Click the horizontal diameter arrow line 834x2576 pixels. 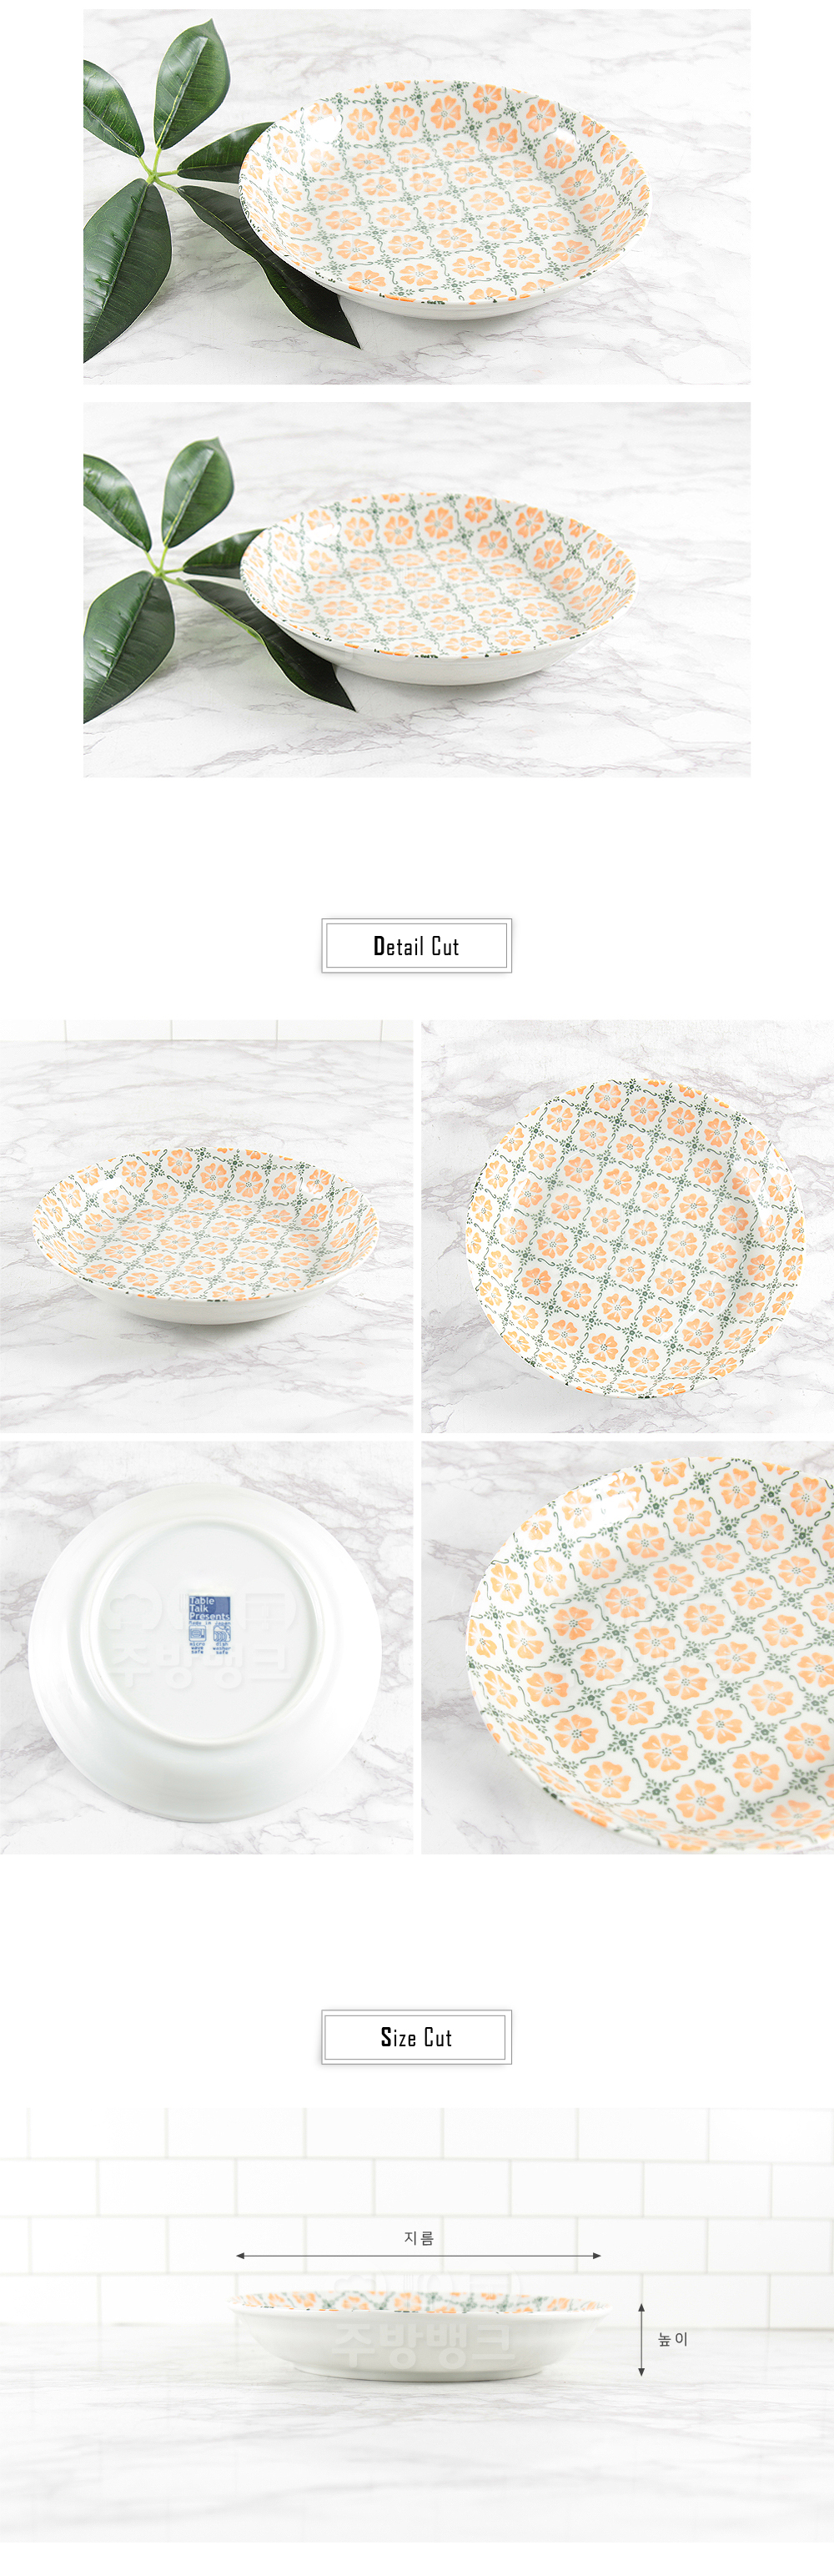pyautogui.click(x=419, y=2256)
